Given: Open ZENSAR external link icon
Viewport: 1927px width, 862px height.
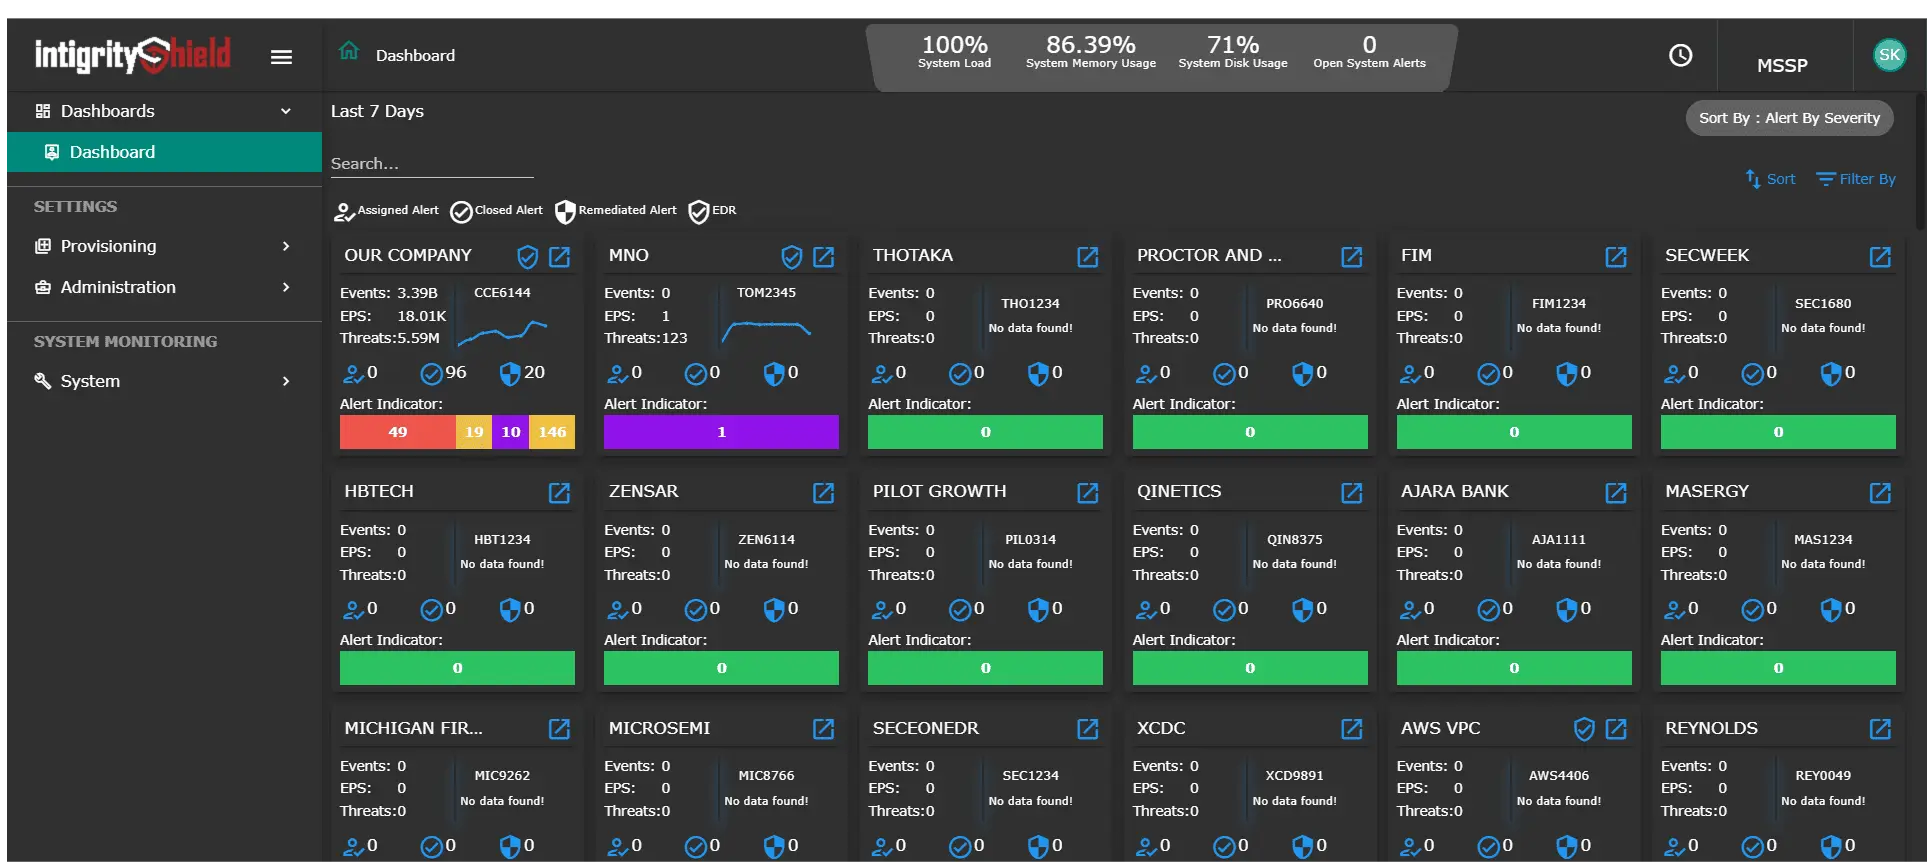Looking at the screenshot, I should tap(824, 493).
